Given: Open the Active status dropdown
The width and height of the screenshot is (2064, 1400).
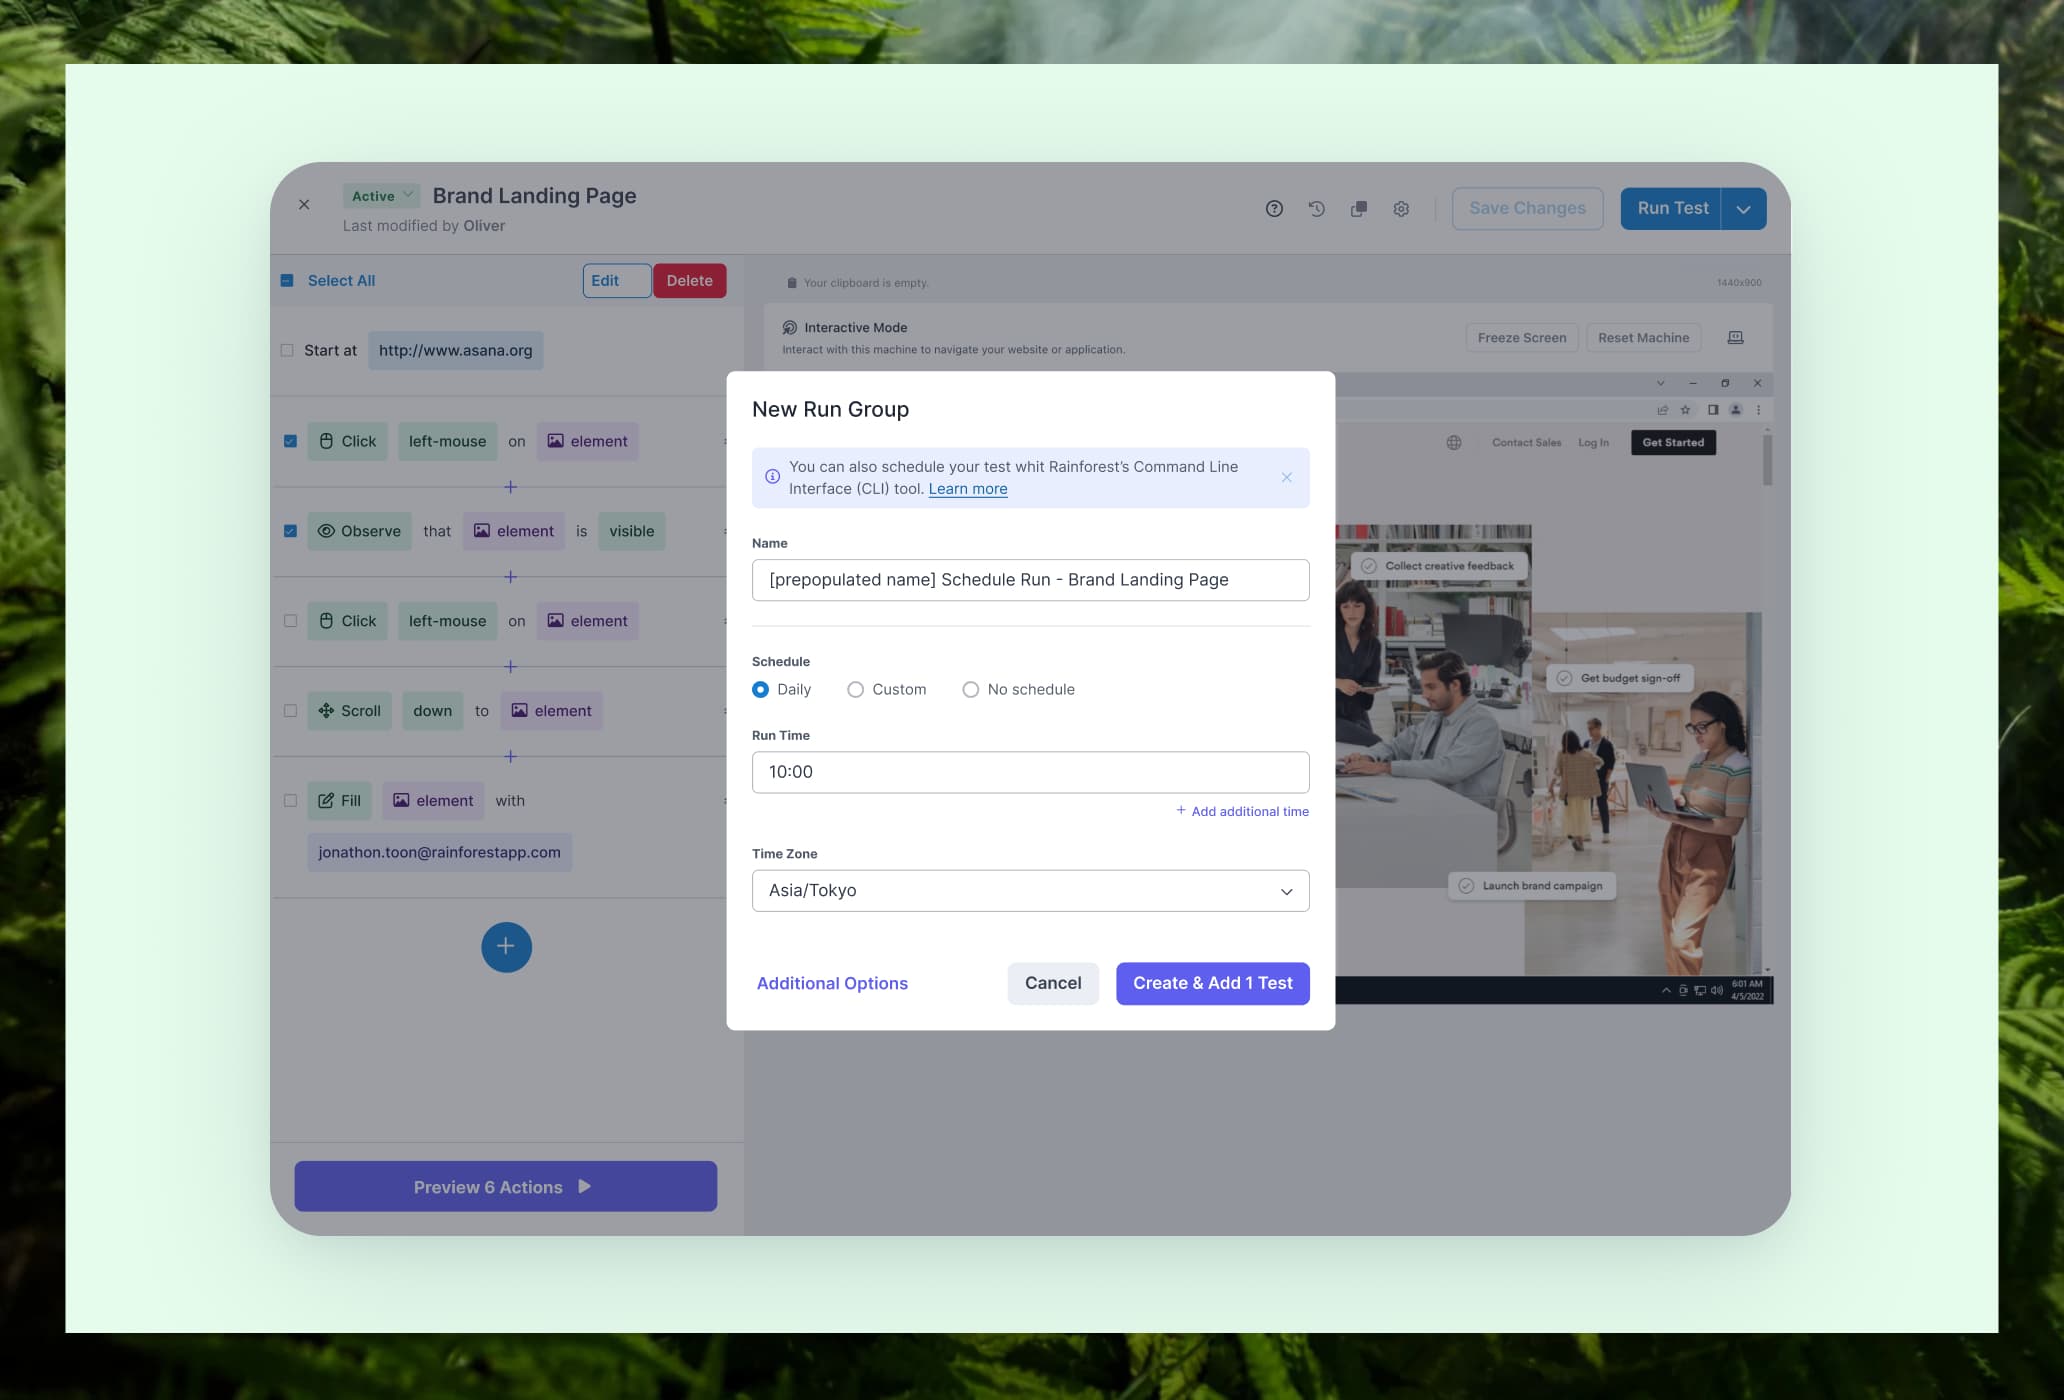Looking at the screenshot, I should (381, 196).
